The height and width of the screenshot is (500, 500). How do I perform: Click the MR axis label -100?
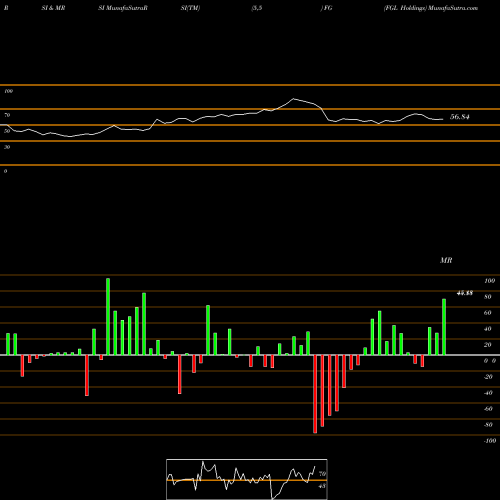(x=490, y=441)
